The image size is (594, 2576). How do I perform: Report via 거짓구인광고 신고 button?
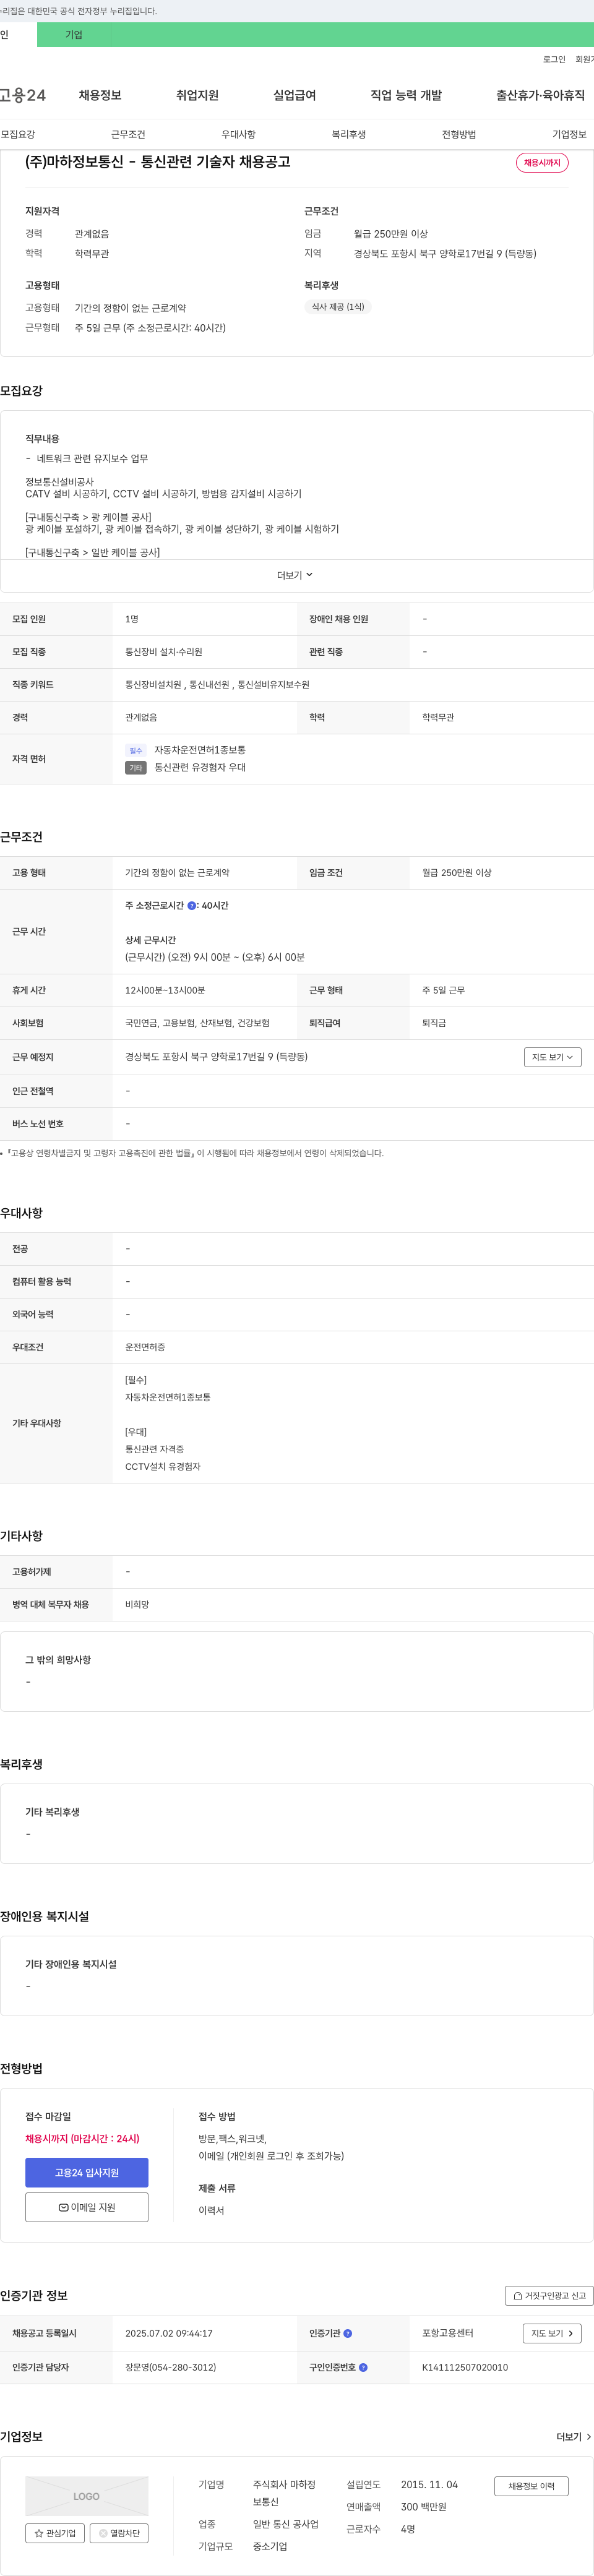[x=549, y=2296]
